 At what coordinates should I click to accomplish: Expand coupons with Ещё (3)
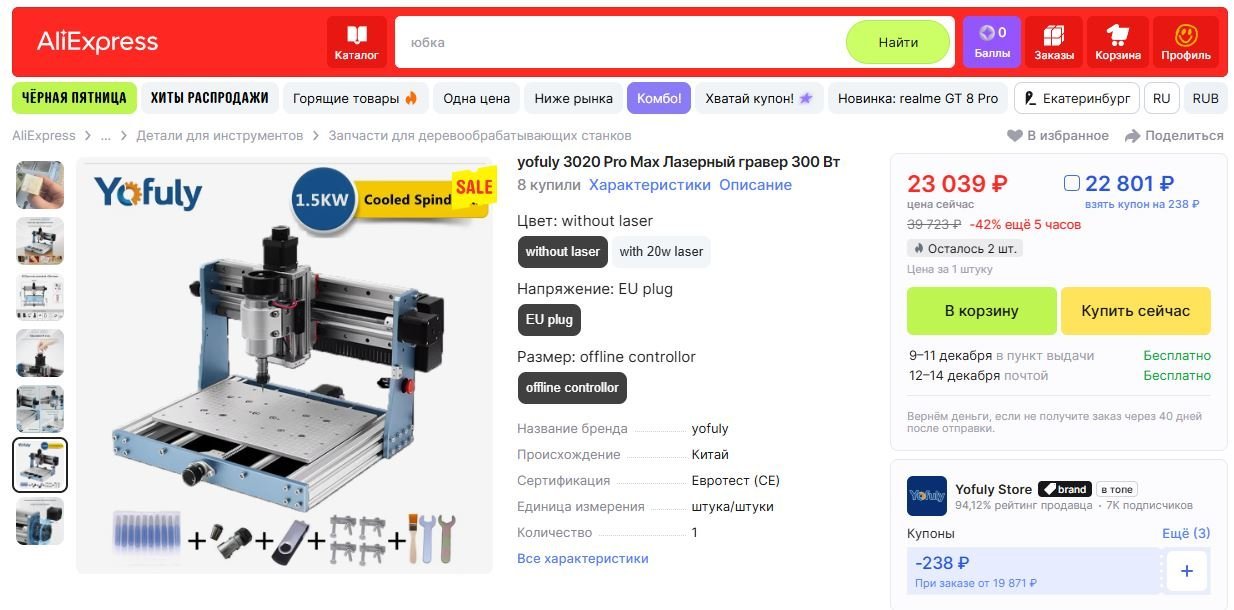1186,533
